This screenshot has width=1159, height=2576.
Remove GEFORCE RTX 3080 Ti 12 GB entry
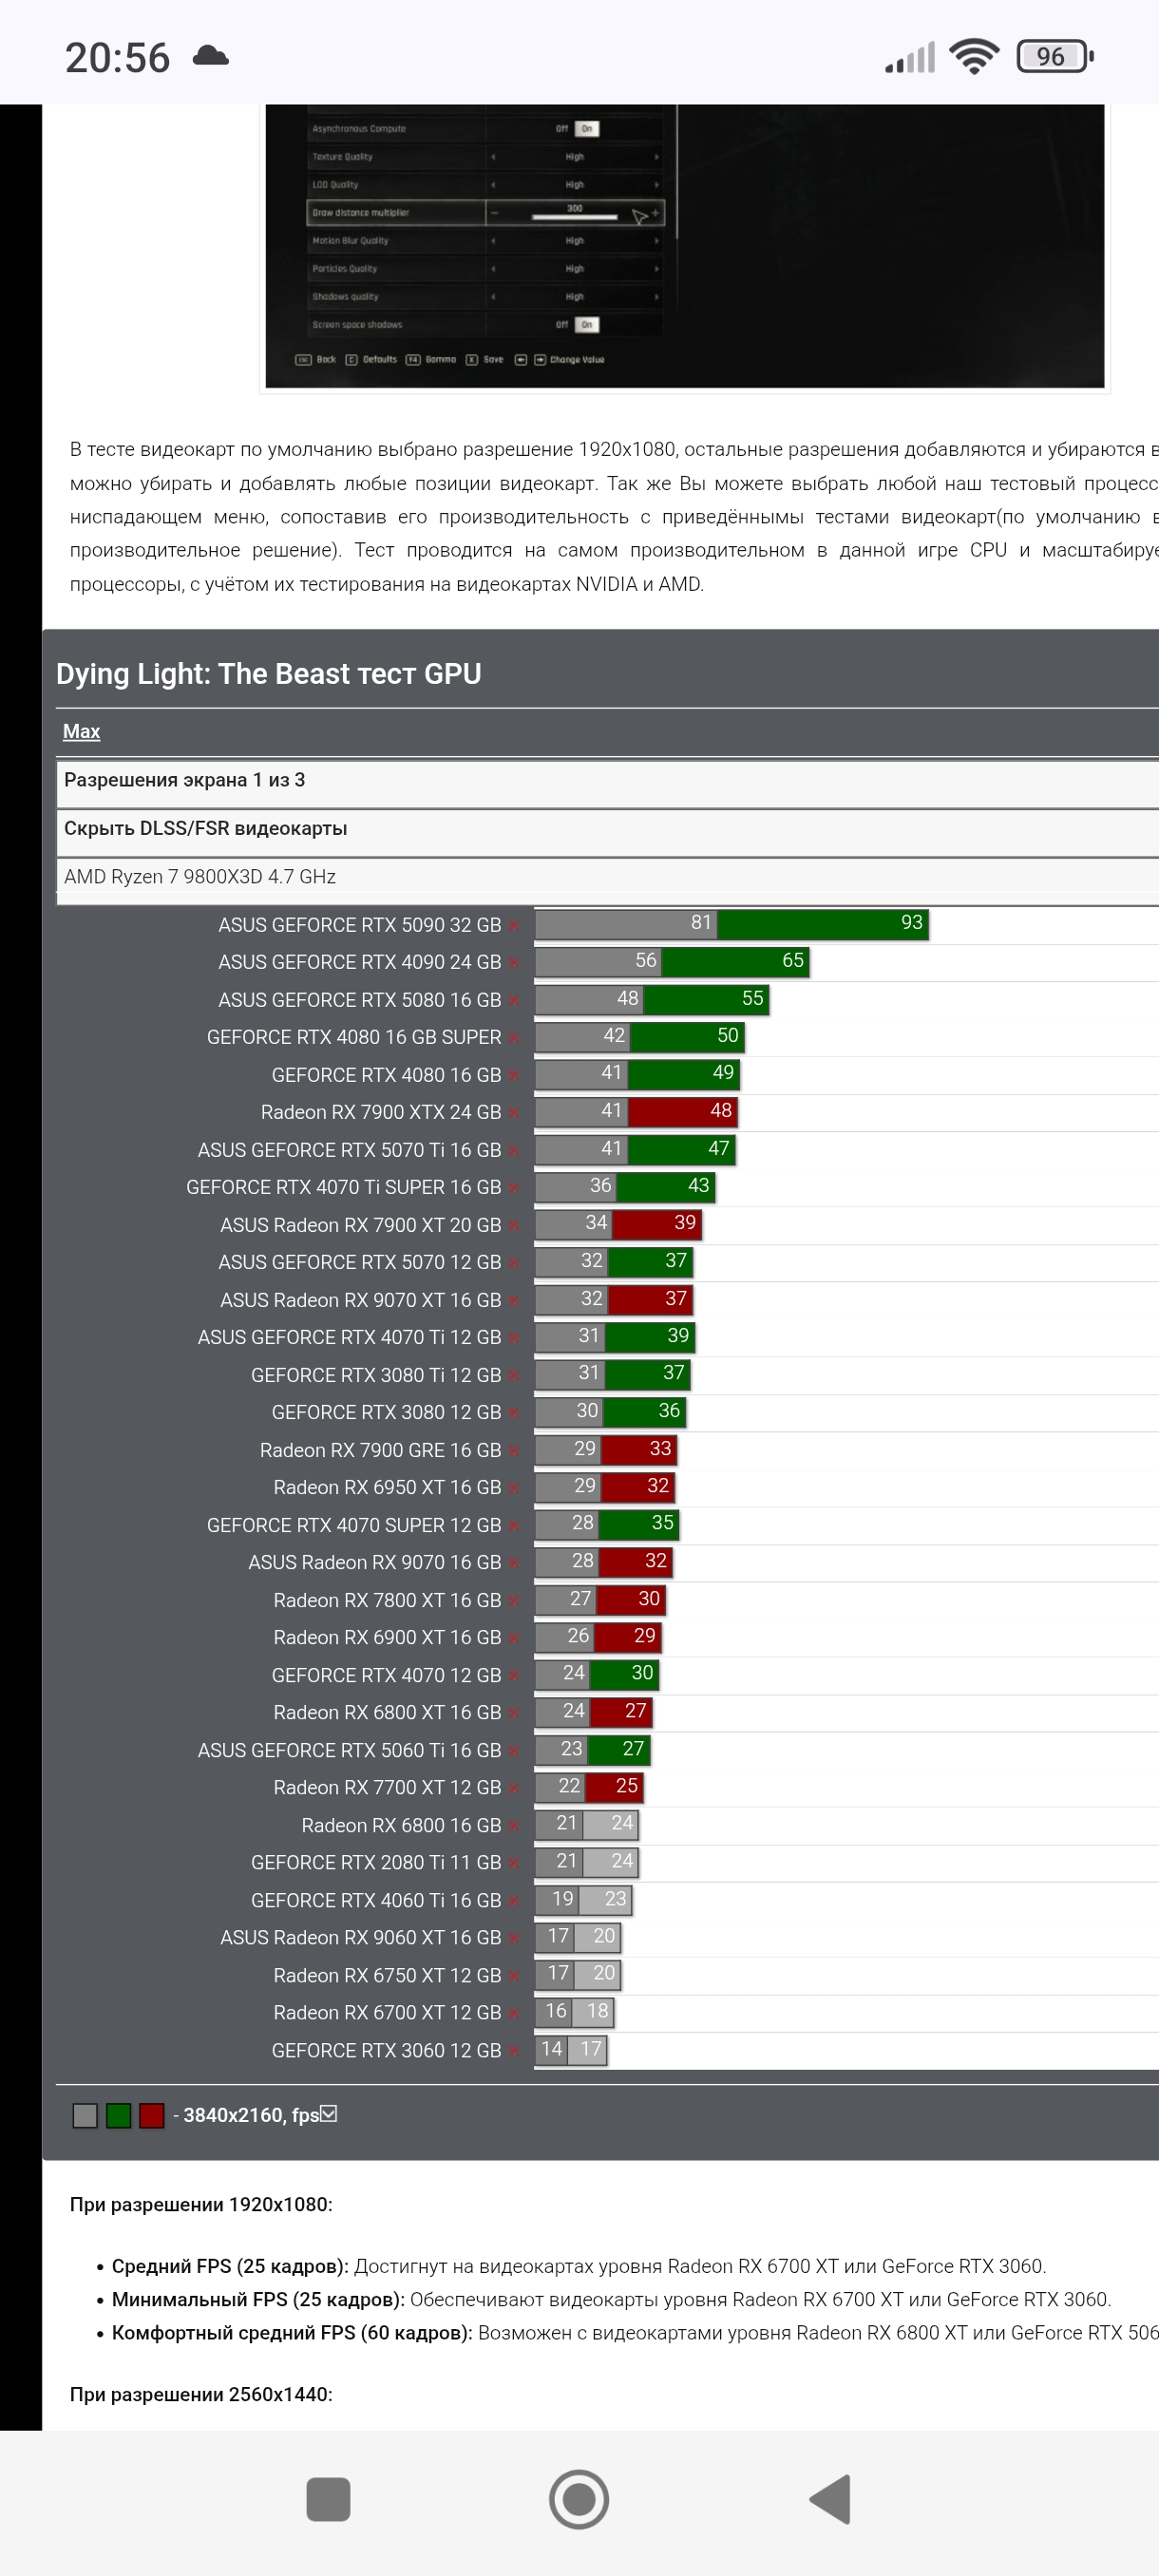[x=514, y=1376]
